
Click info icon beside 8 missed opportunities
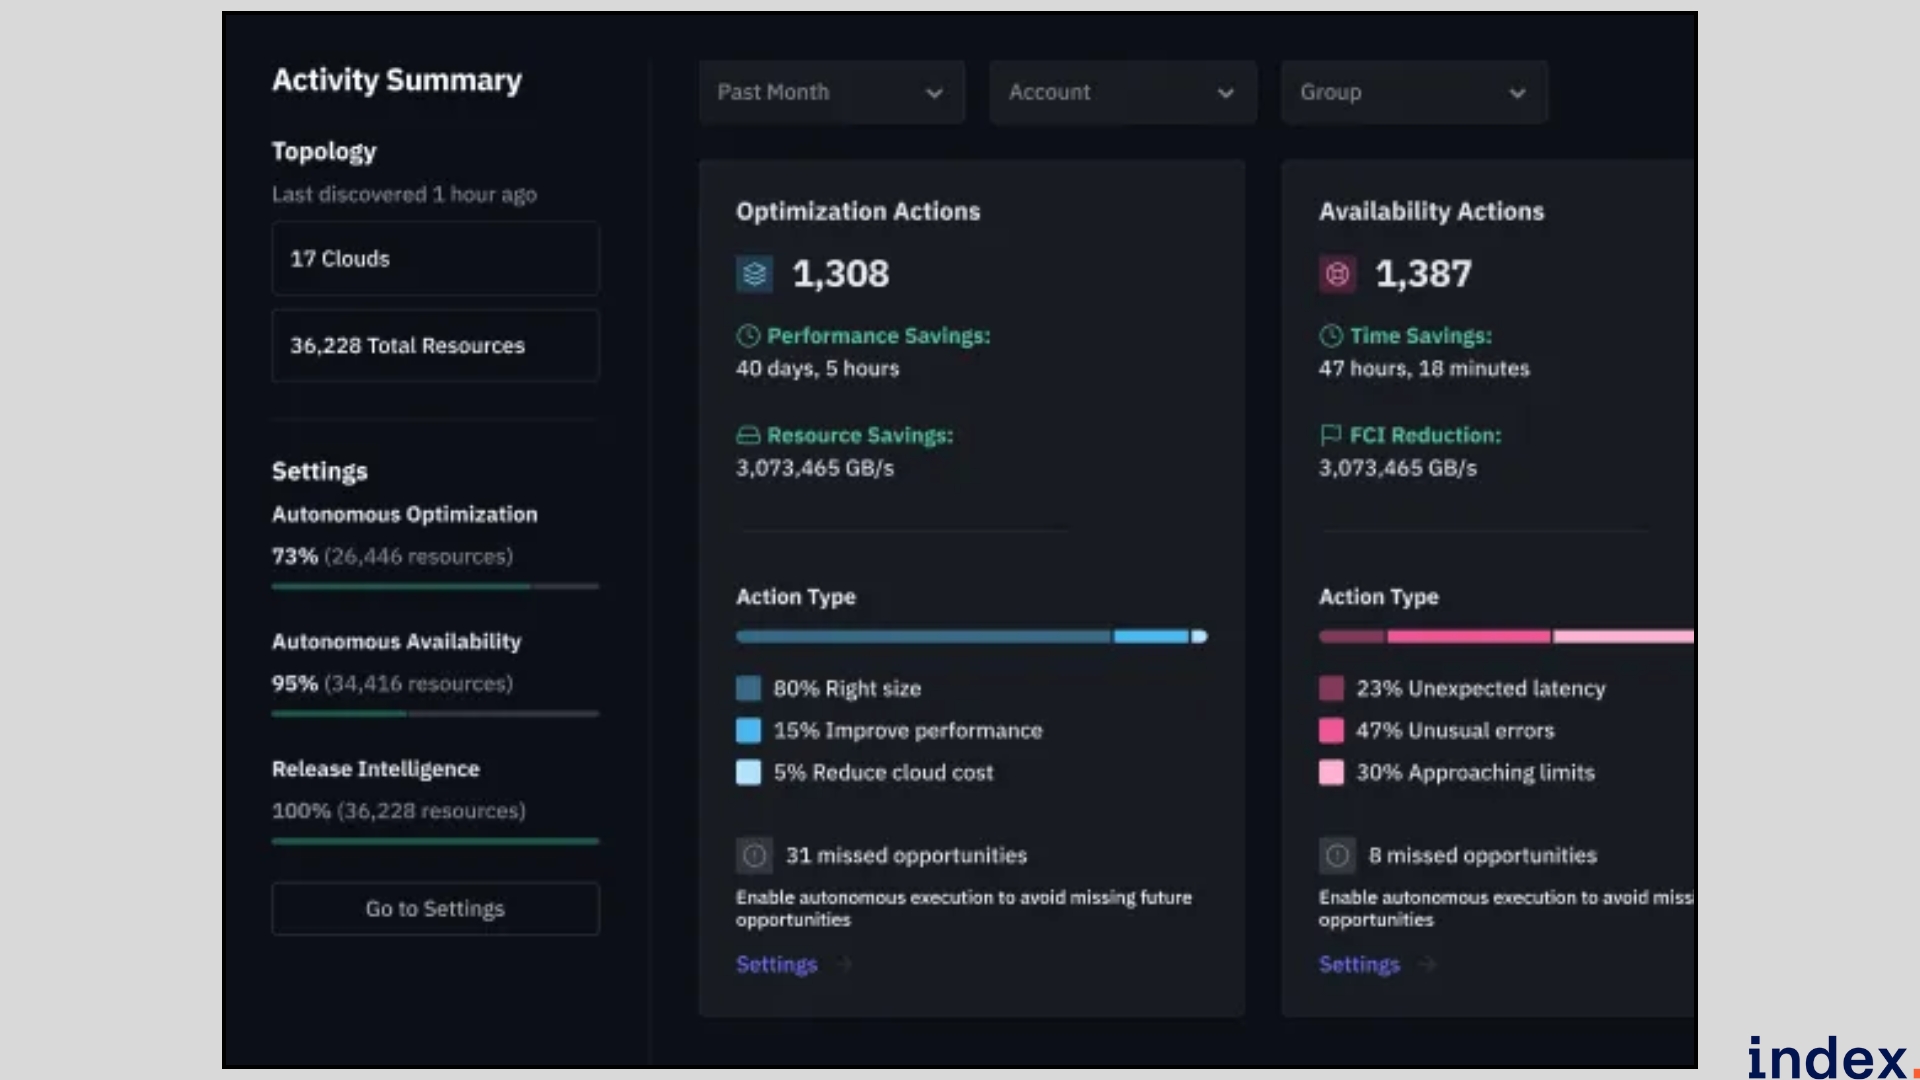click(1337, 856)
